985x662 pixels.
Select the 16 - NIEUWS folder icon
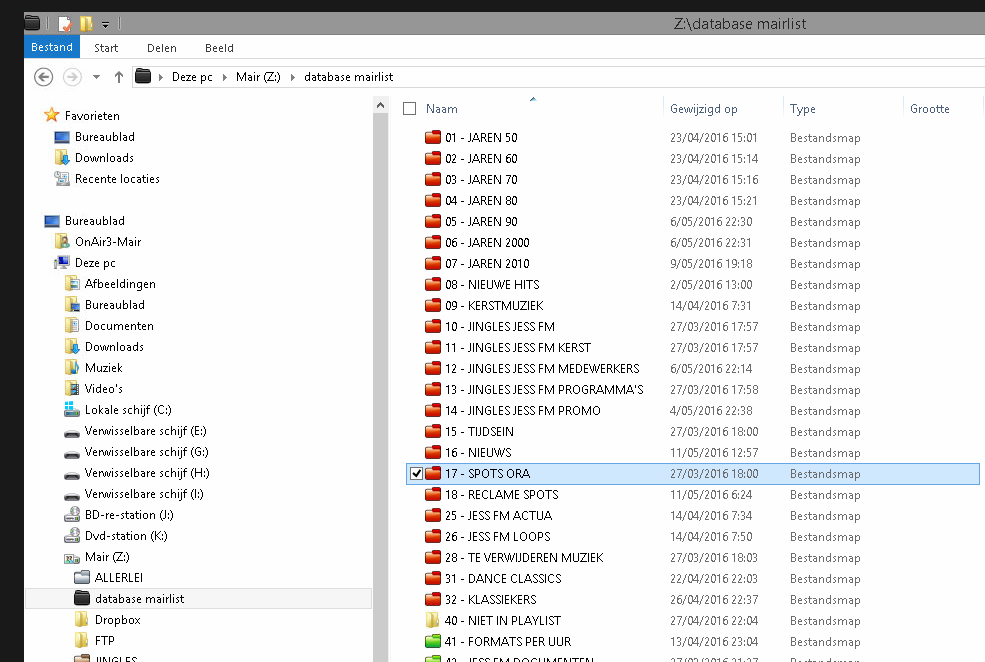coord(433,452)
